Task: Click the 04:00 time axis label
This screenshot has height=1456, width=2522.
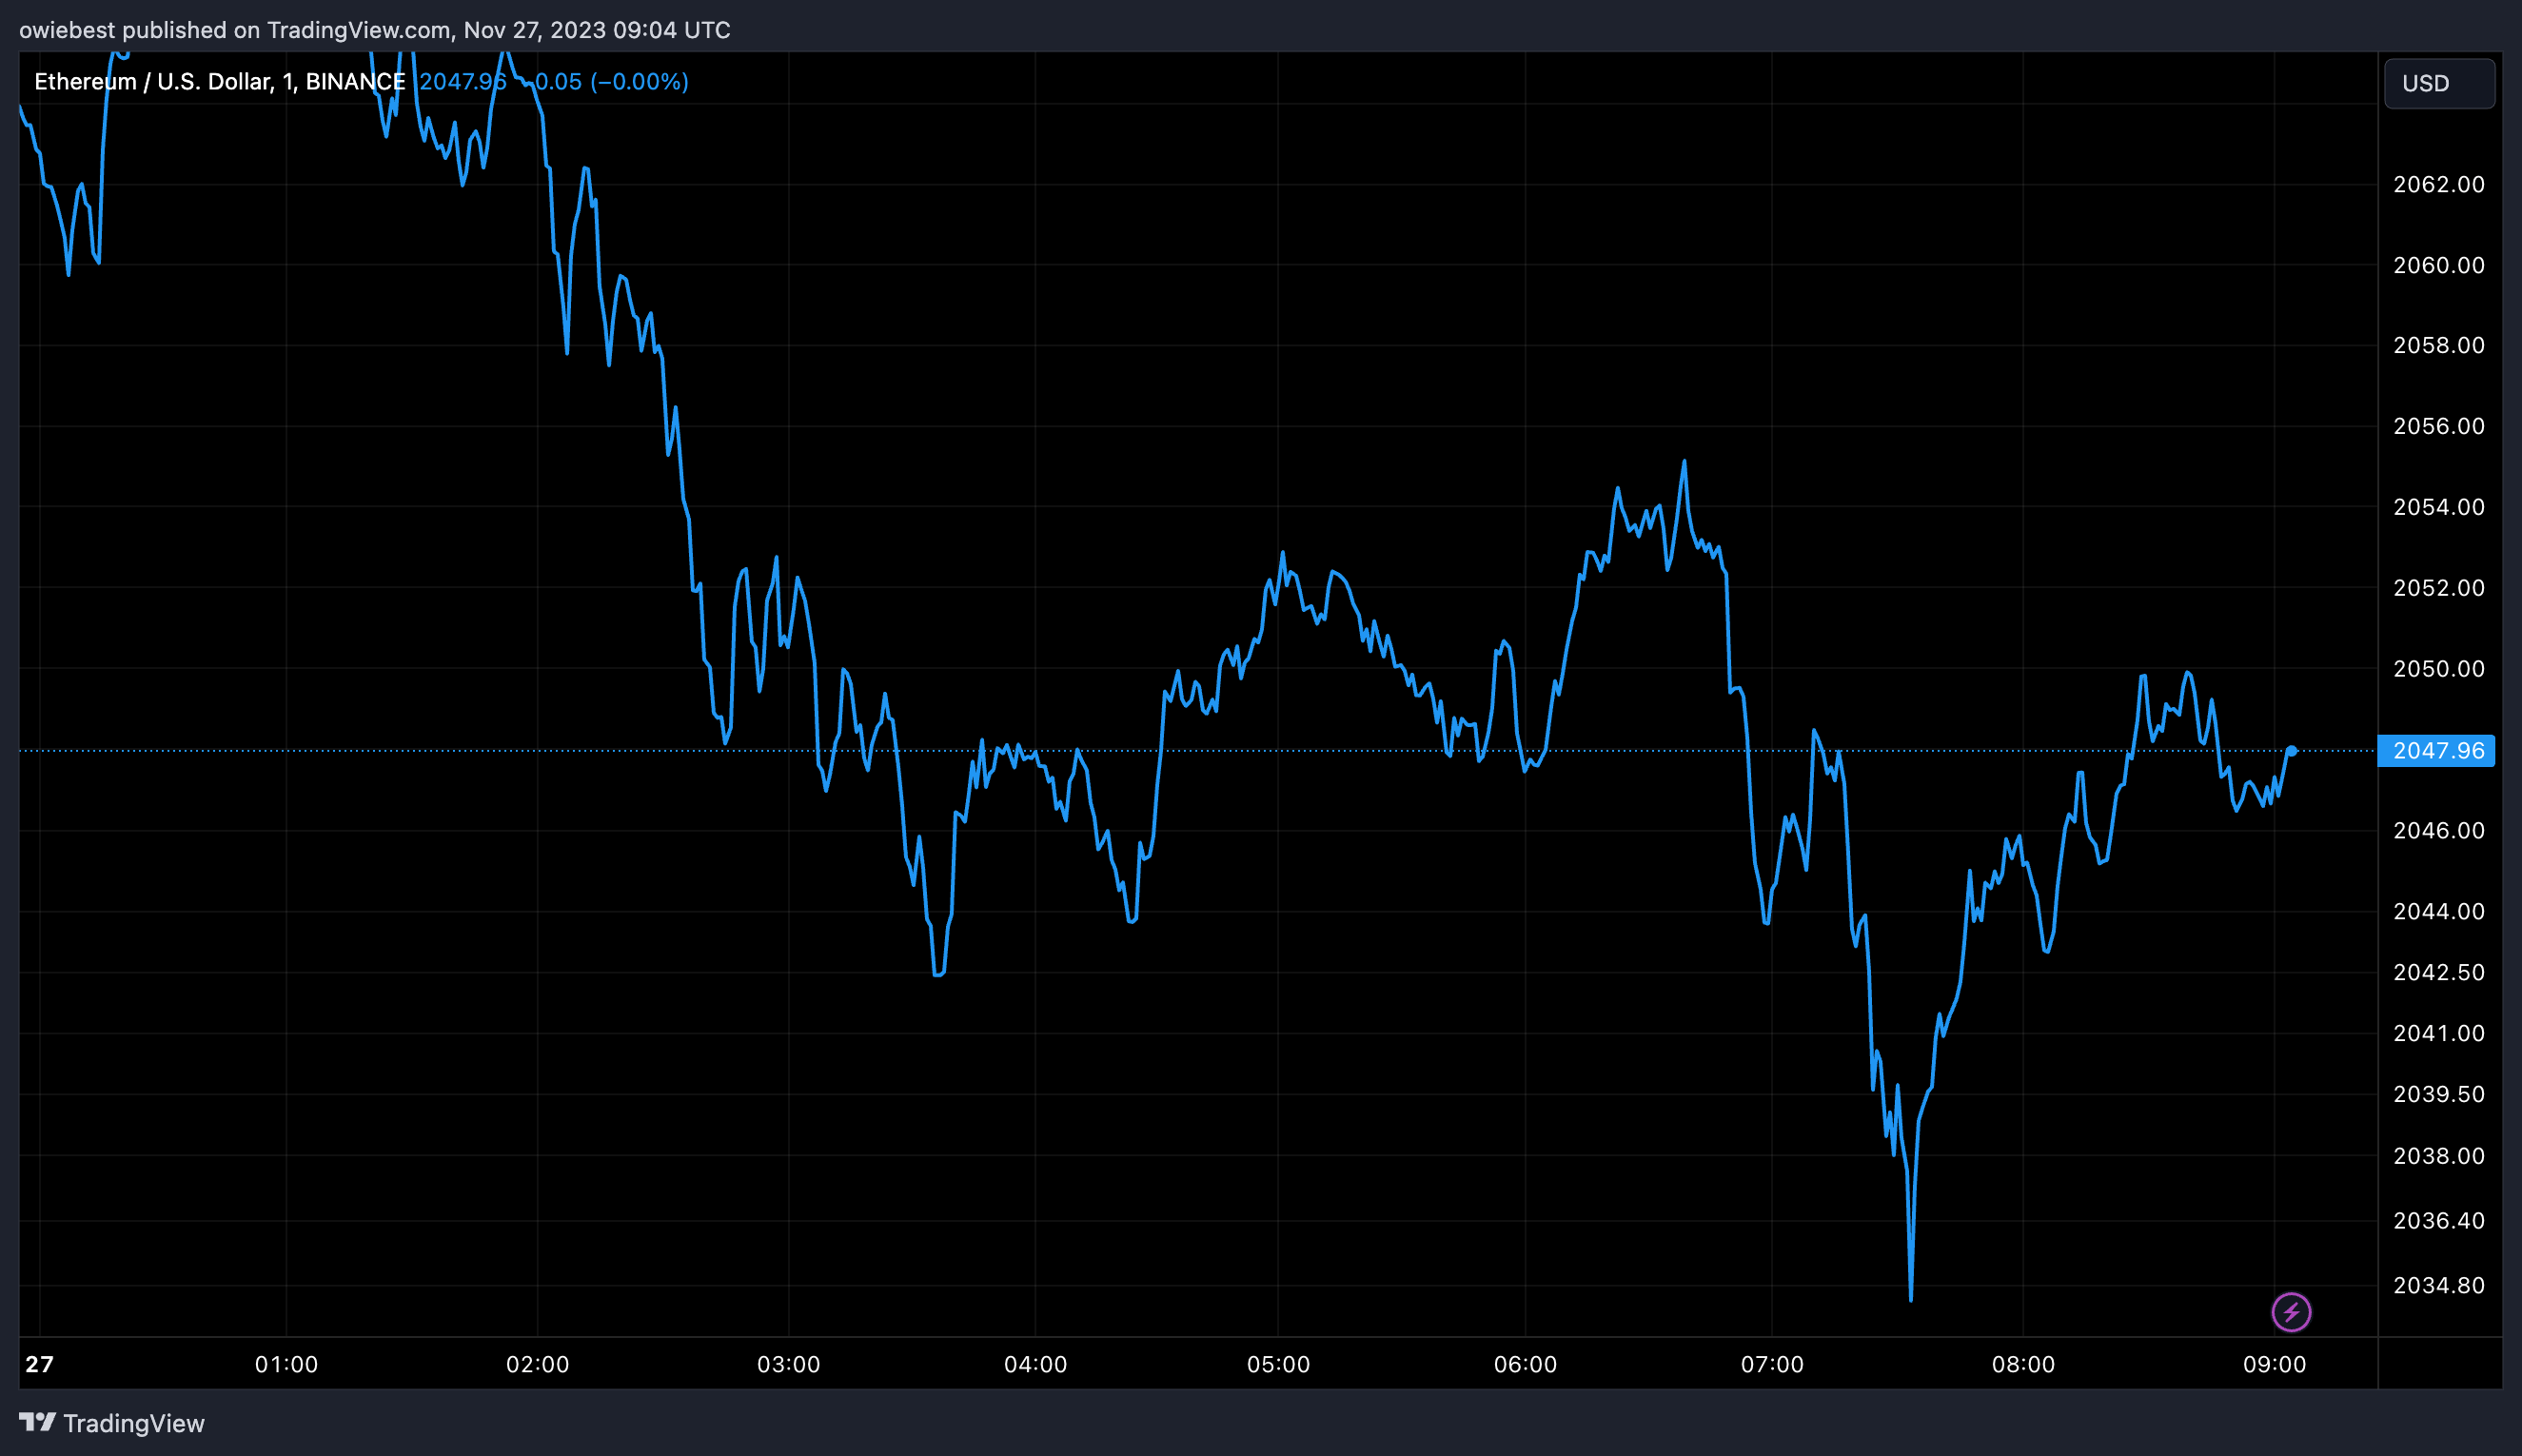Action: [1035, 1365]
